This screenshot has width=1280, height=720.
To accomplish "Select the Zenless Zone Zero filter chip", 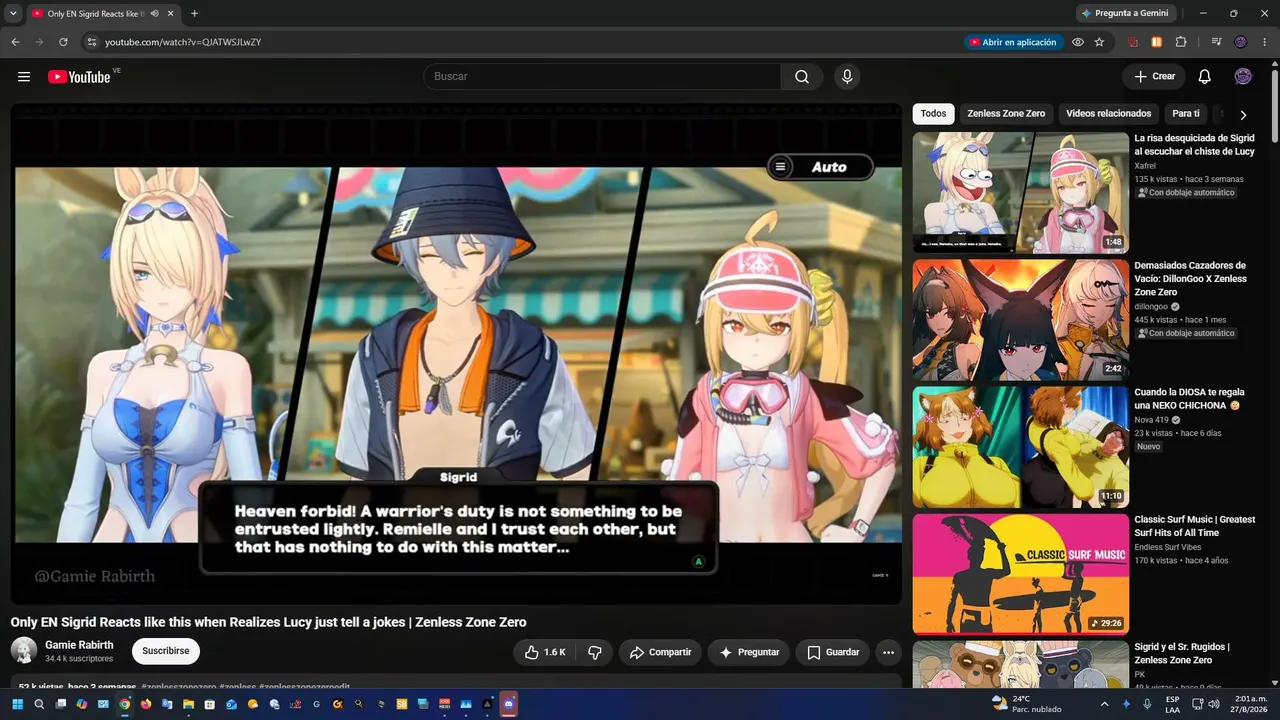I will (1006, 114).
